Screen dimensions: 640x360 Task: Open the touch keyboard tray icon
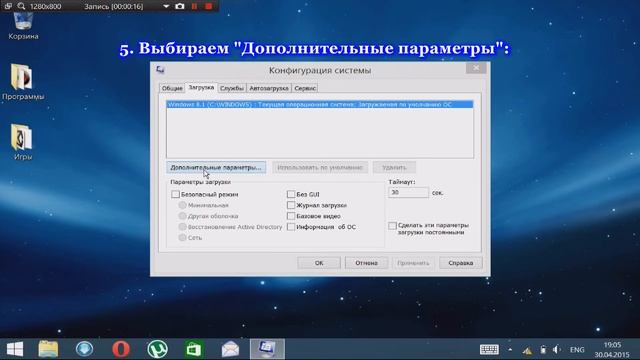[489, 350]
